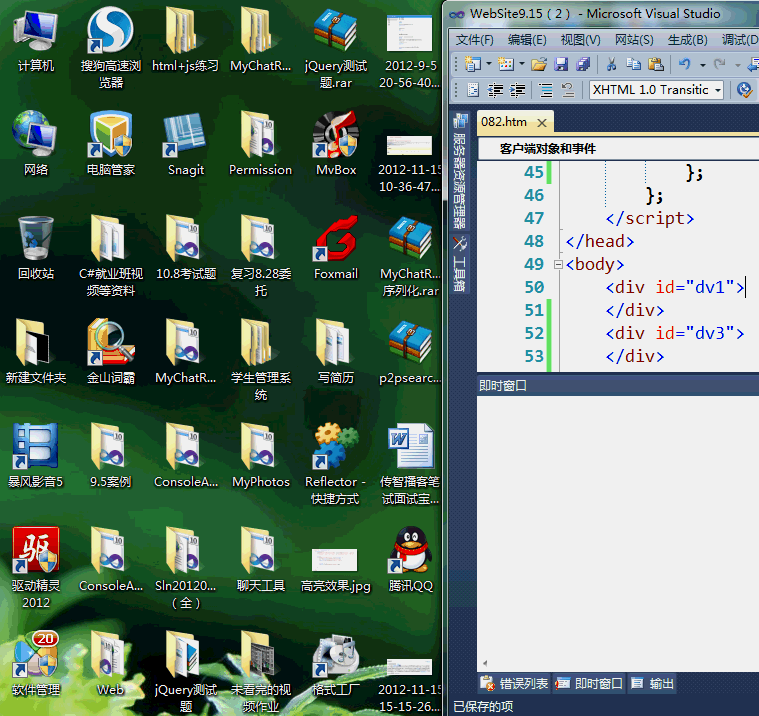
Task: Click the Save All toolbar icon
Action: pos(582,64)
